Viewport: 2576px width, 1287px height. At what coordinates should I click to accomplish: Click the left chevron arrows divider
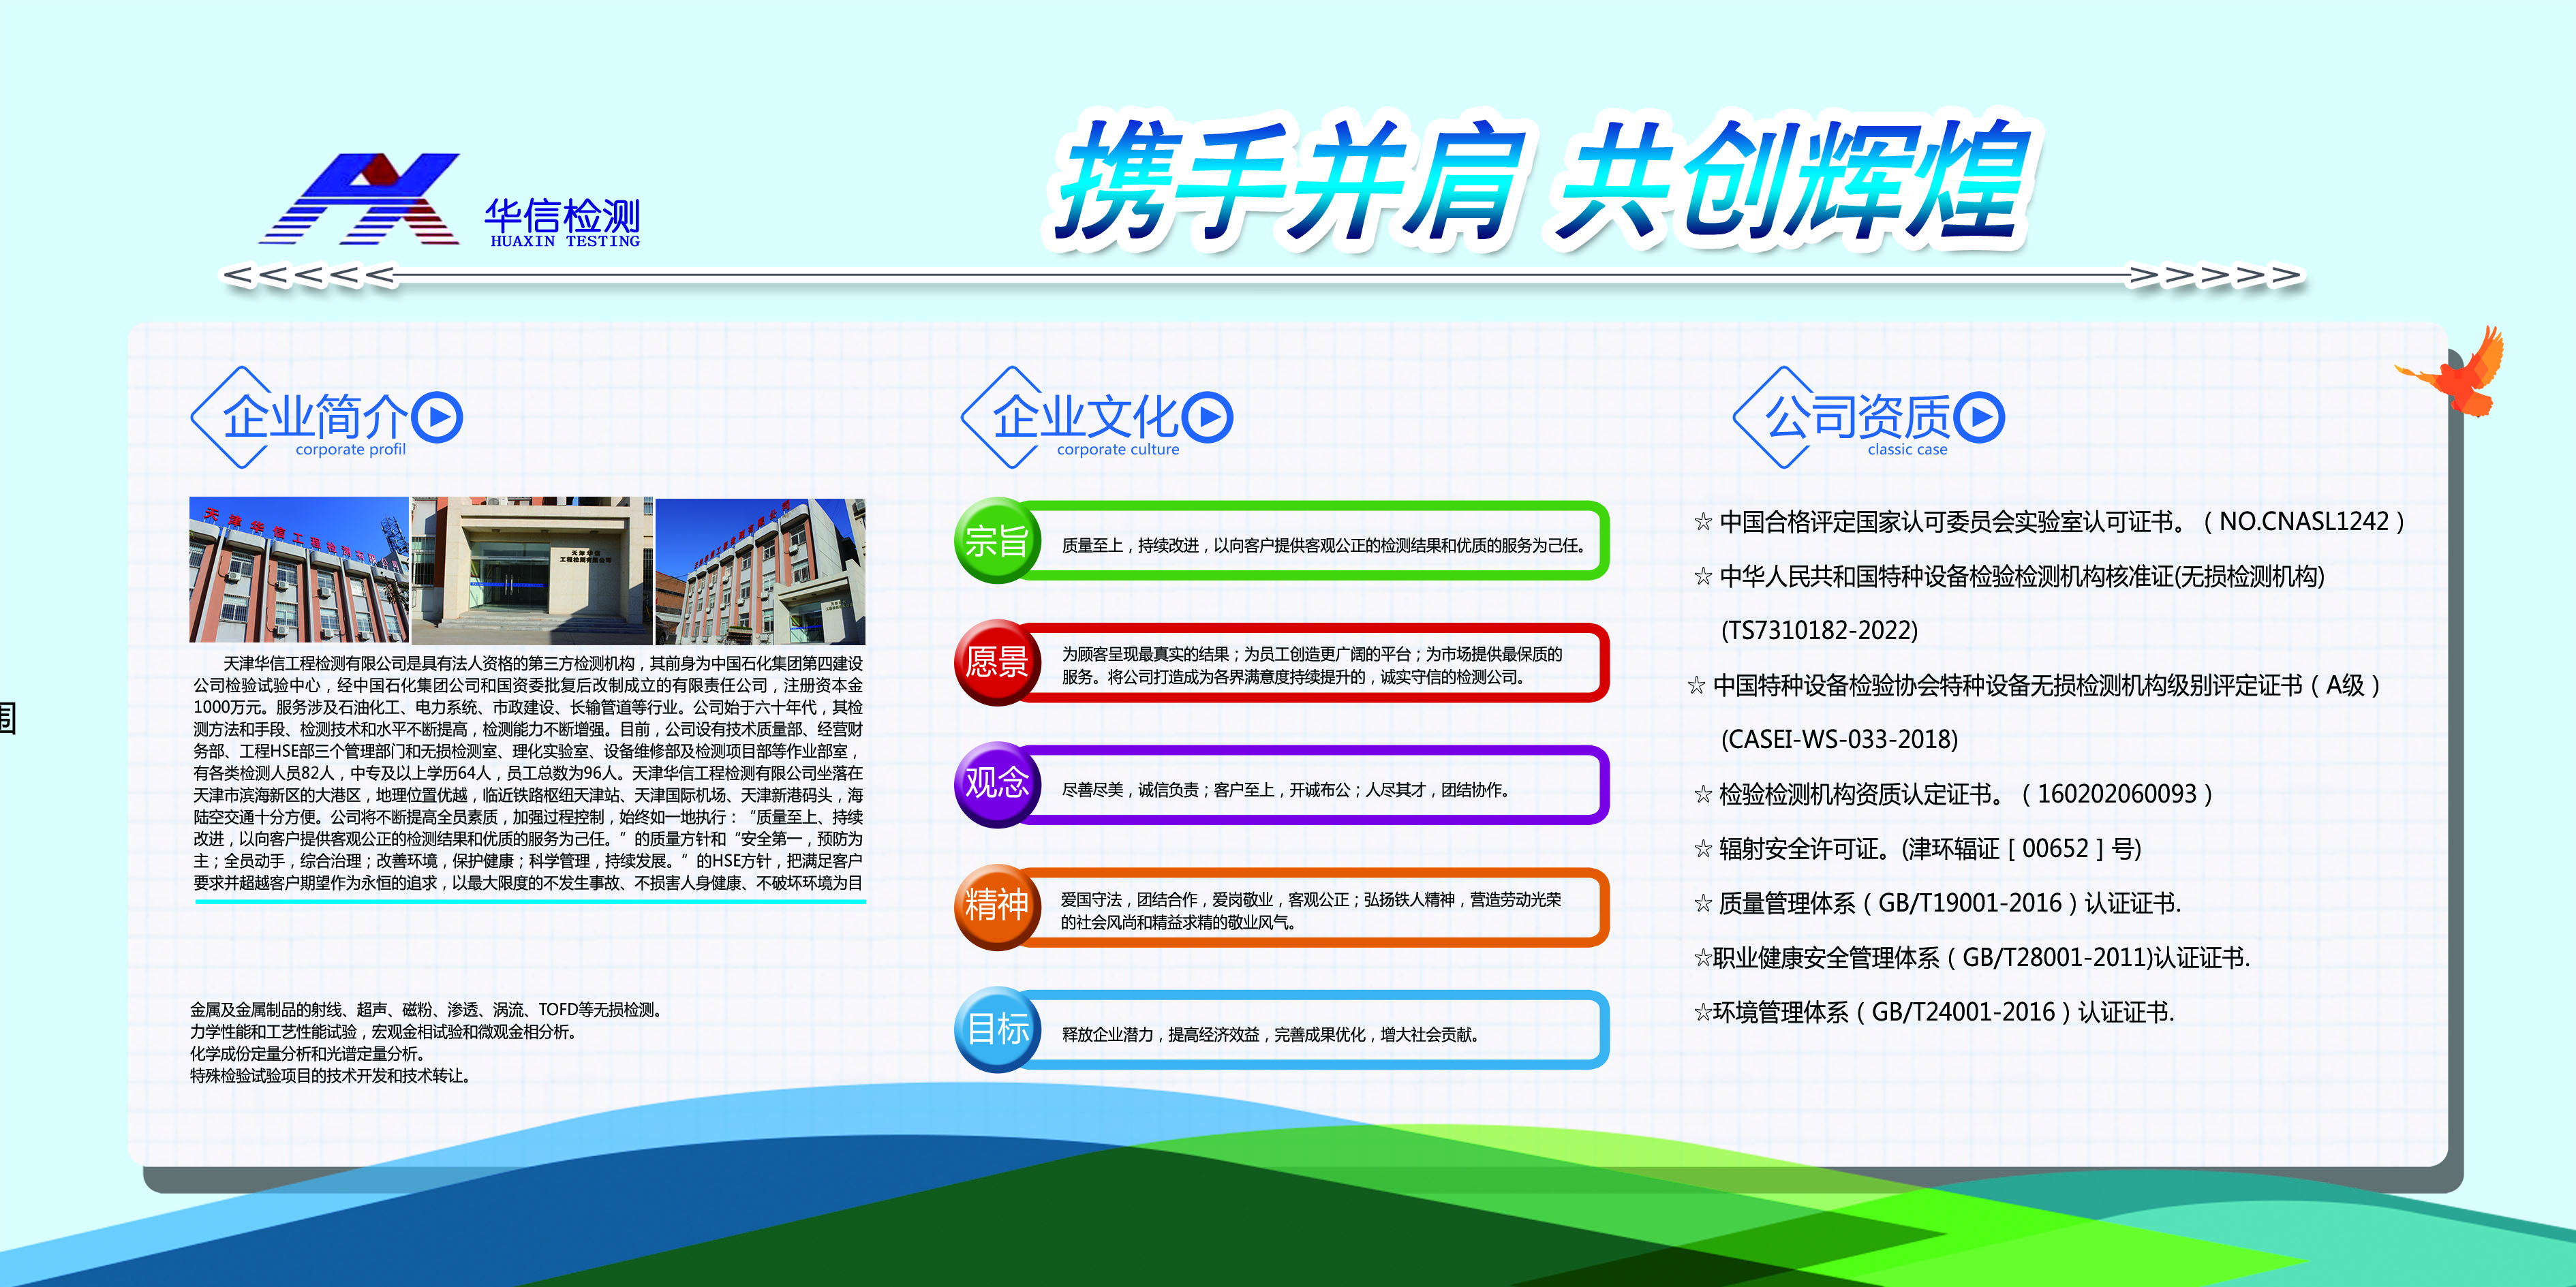tap(308, 275)
